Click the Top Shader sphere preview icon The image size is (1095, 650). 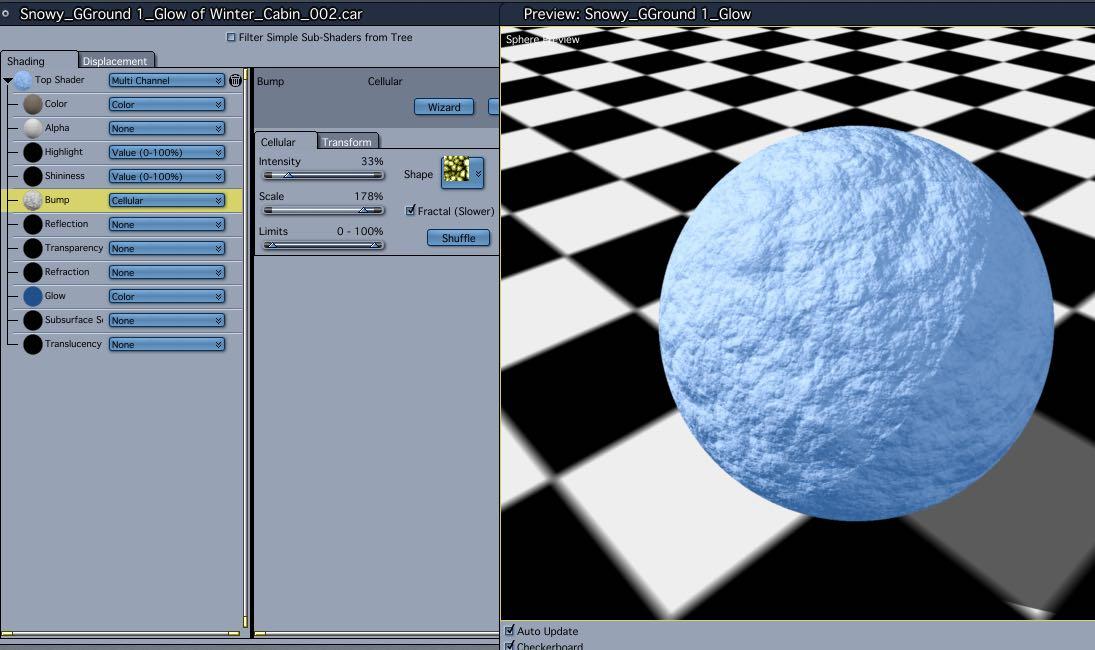22,80
